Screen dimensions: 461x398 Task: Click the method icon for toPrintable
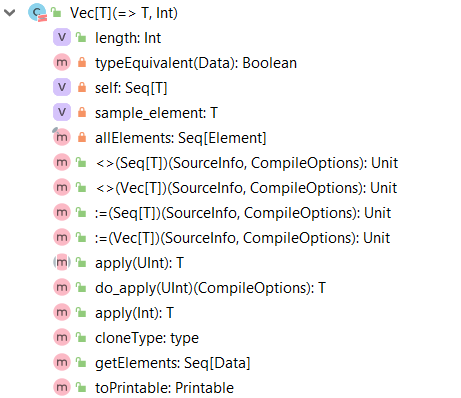62,387
